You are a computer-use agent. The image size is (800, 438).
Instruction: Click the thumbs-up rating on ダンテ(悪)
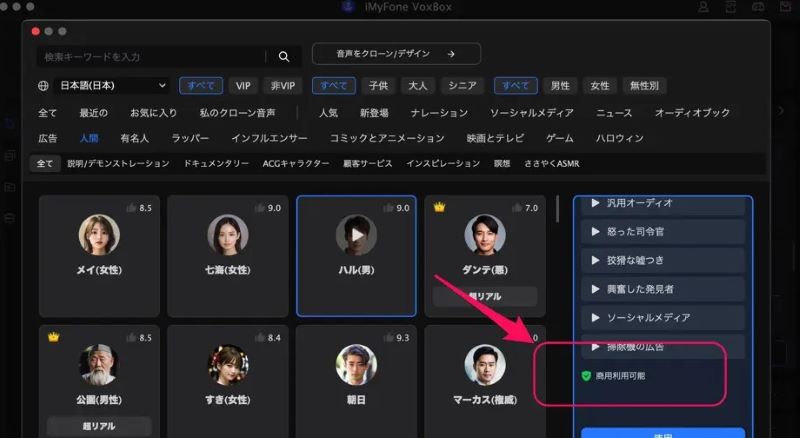517,208
